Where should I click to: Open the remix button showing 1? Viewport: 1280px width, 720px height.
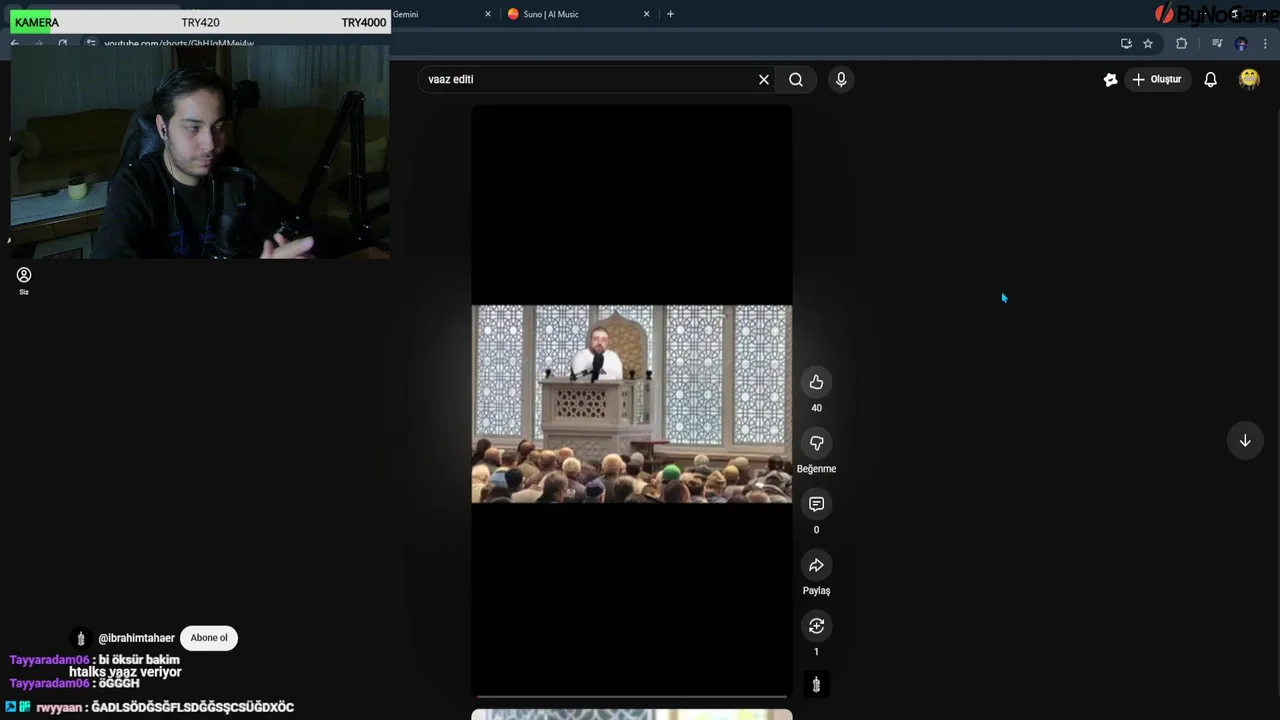click(x=816, y=626)
